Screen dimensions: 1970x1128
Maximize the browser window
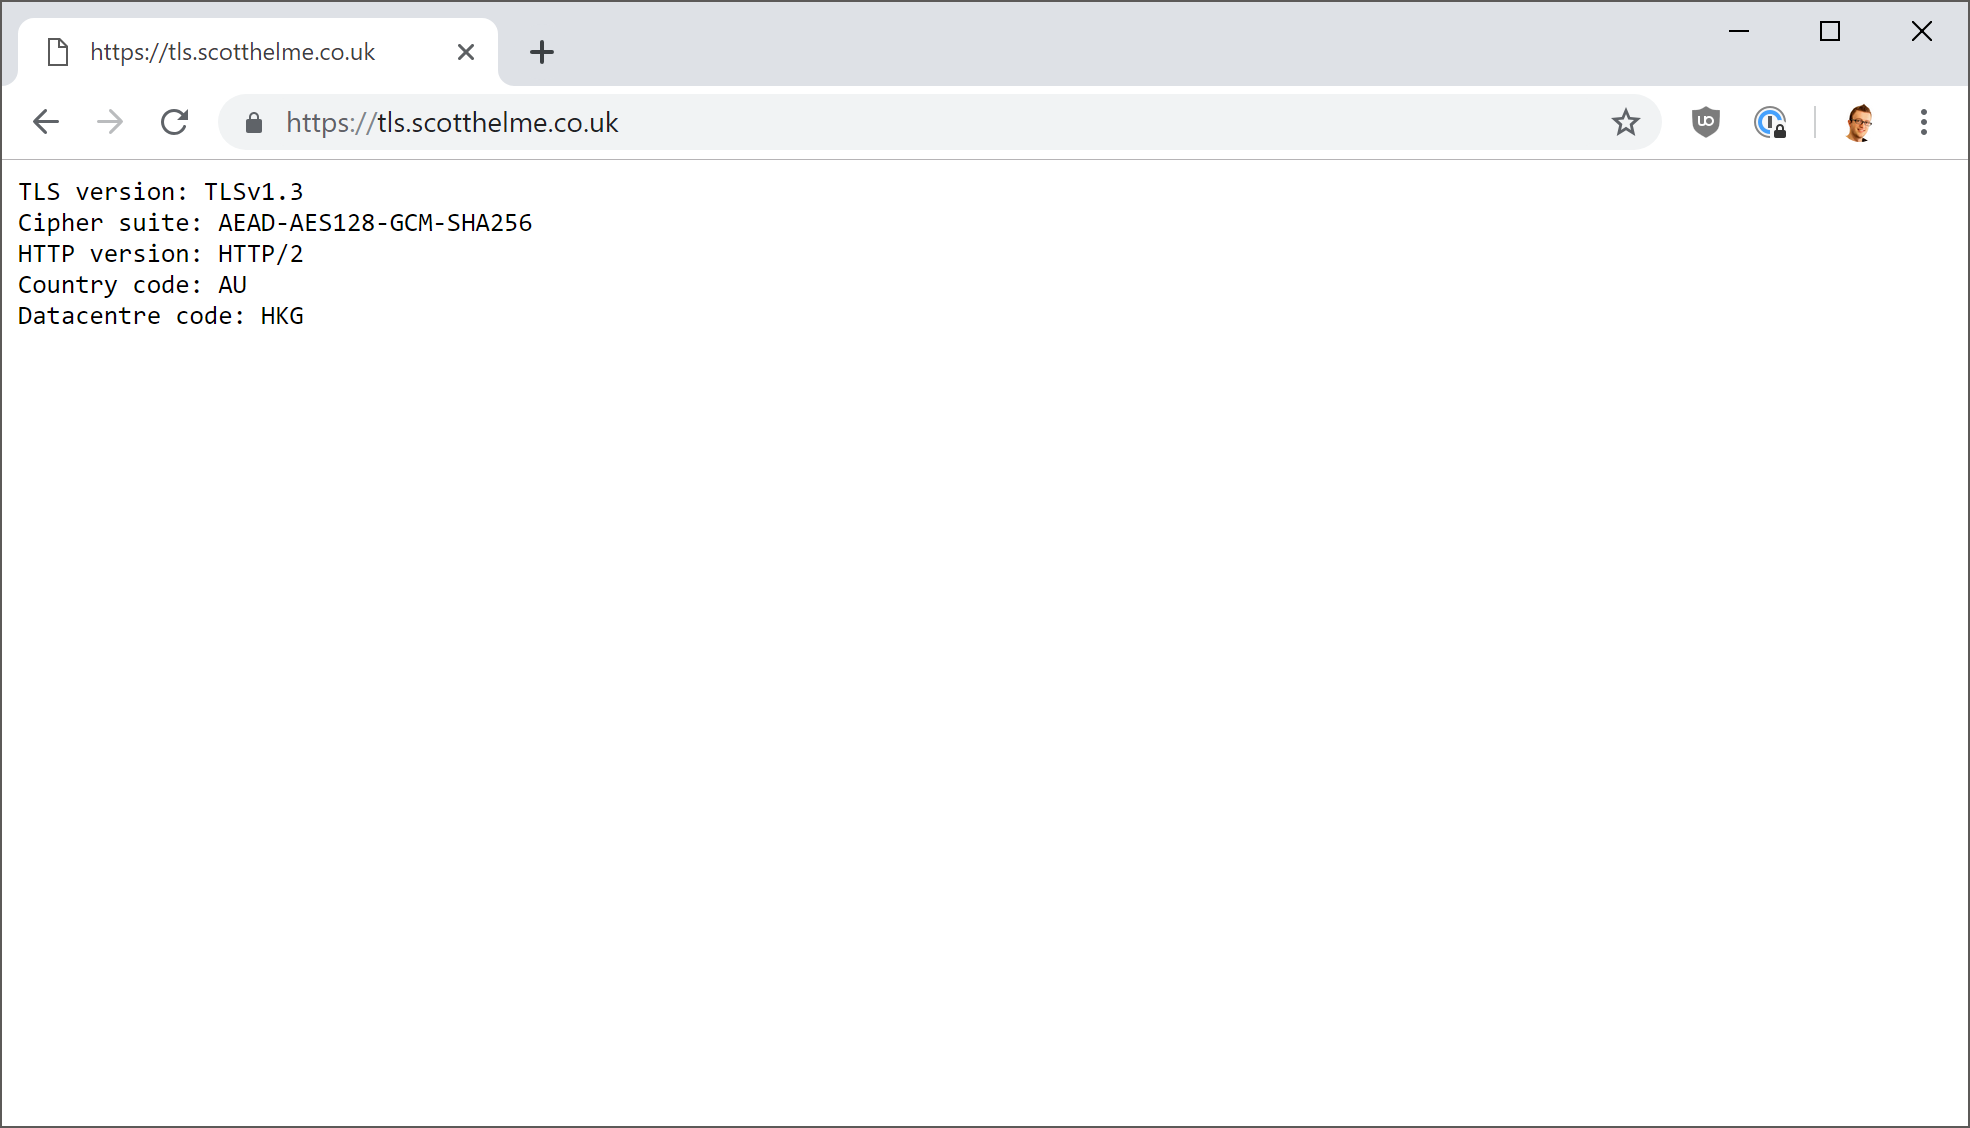1829,31
